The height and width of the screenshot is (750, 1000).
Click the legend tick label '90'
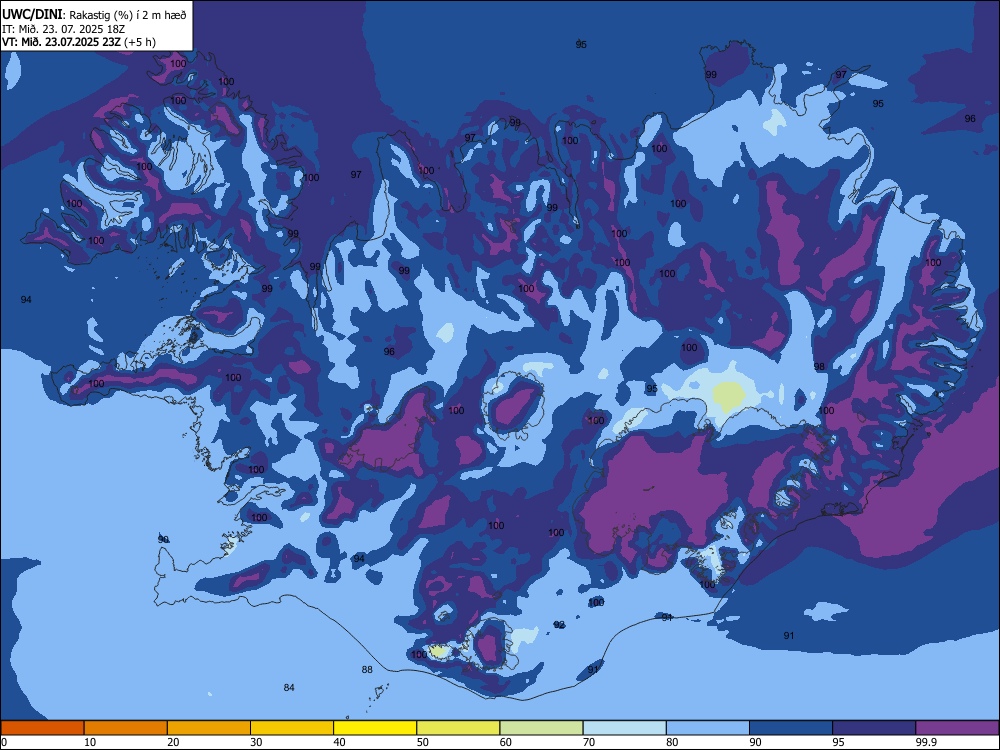coord(756,742)
